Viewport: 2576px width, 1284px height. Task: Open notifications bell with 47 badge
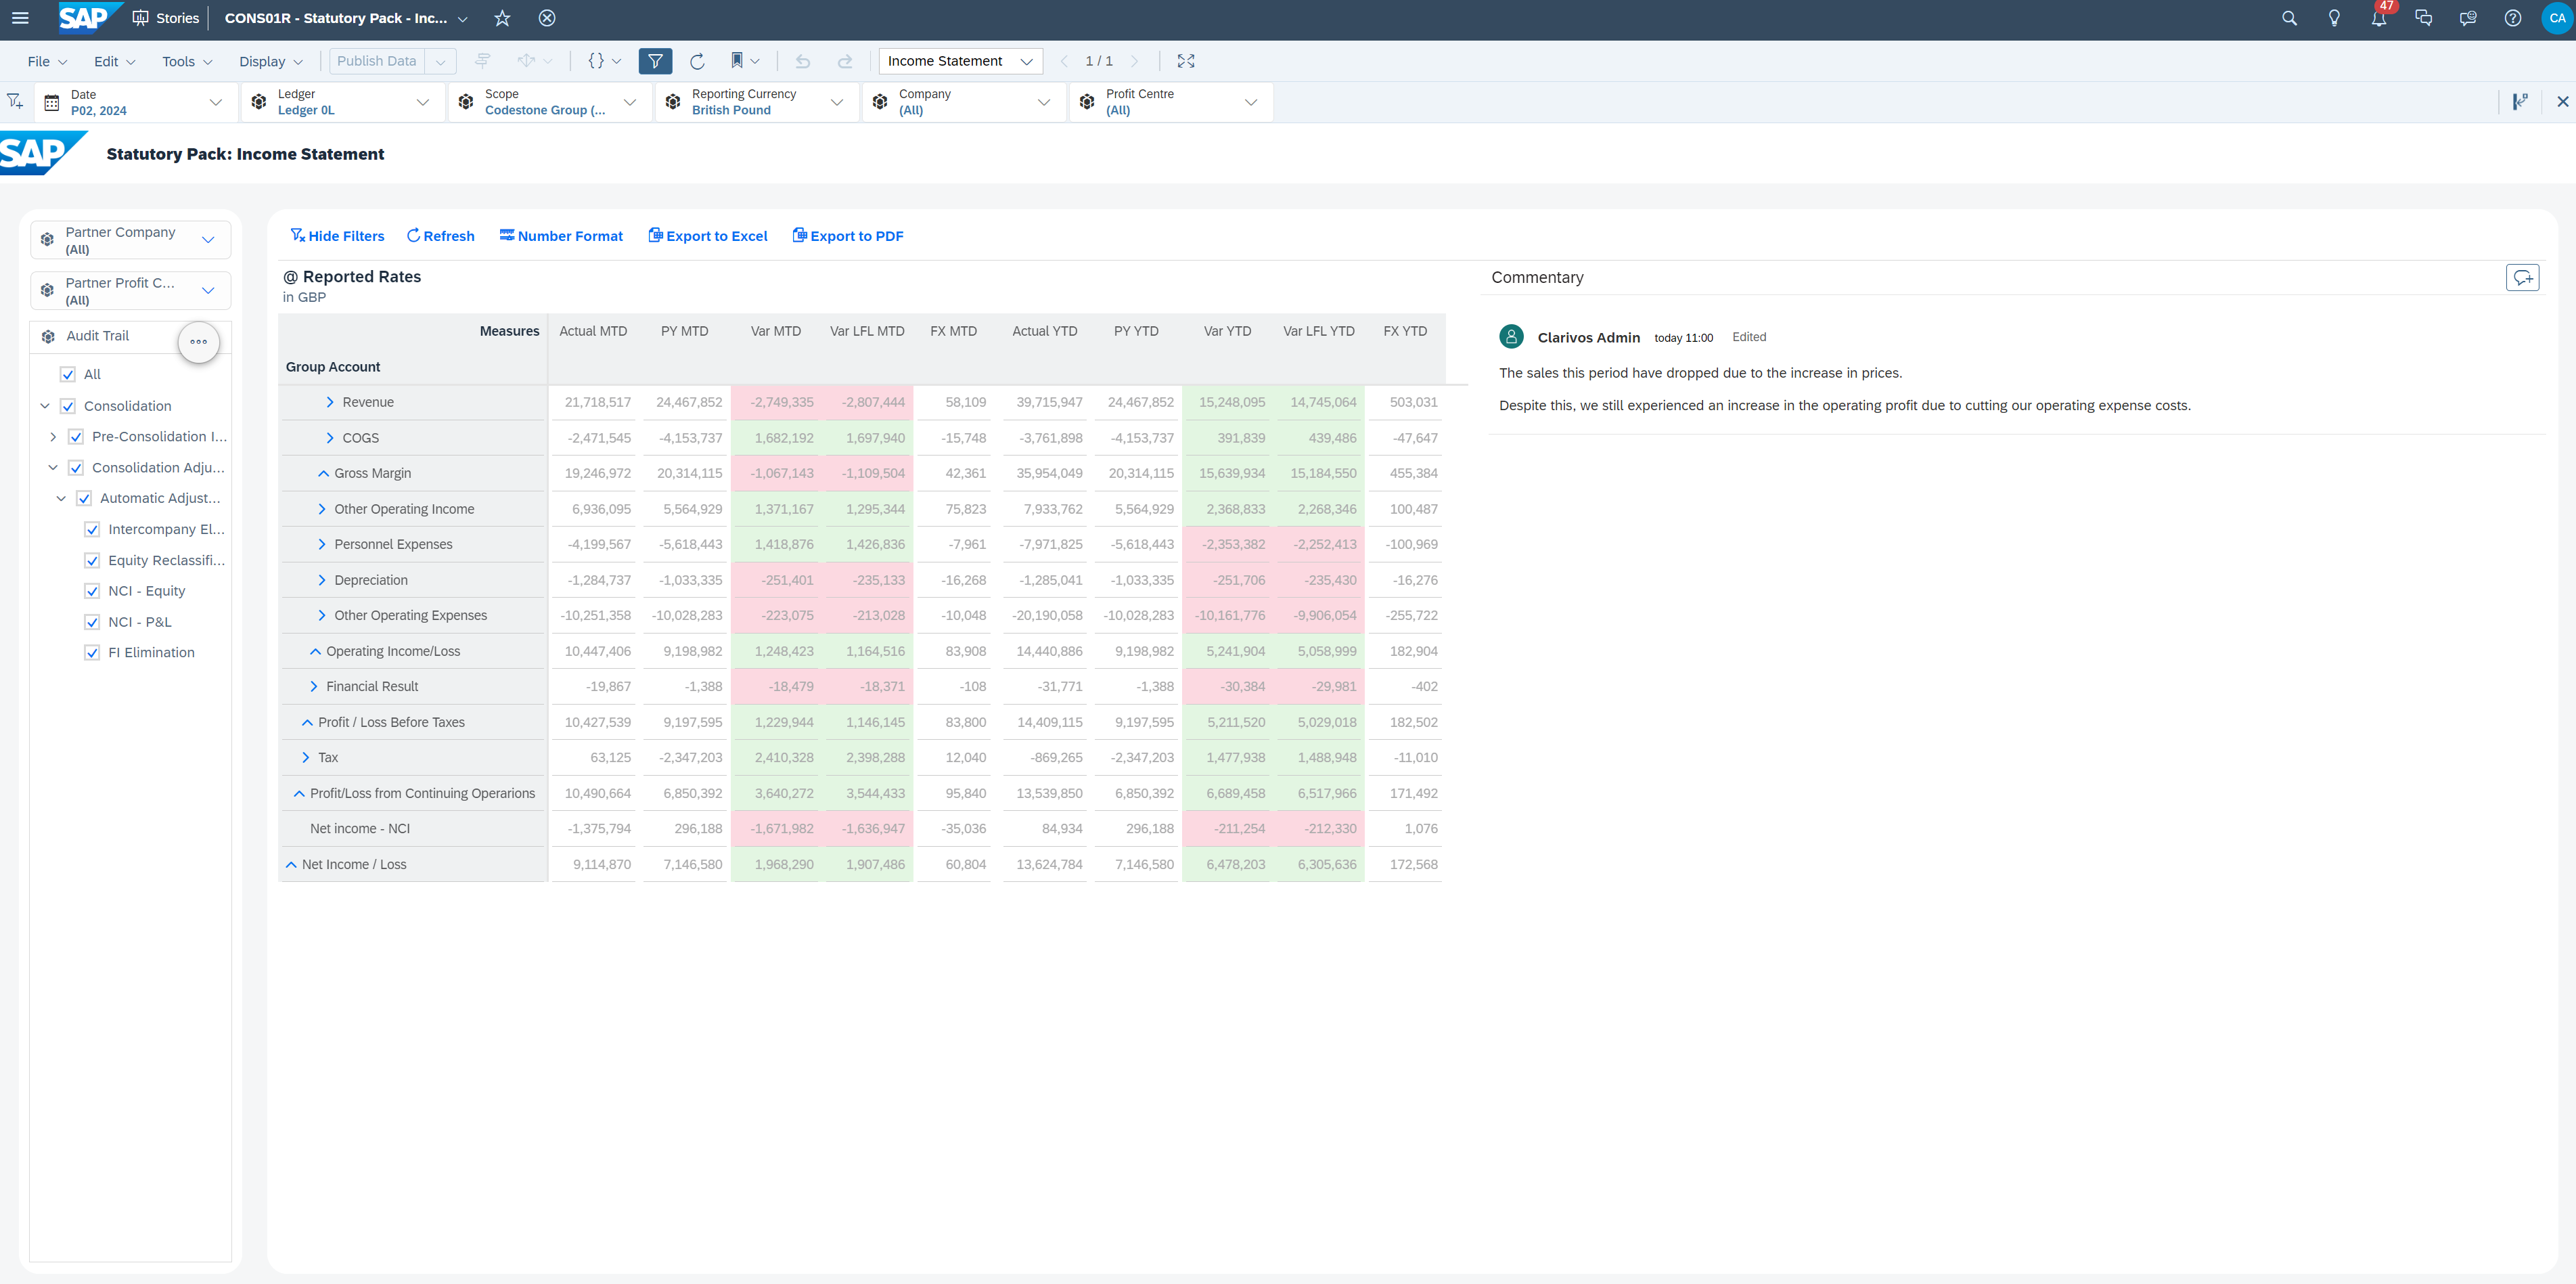[x=2379, y=17]
